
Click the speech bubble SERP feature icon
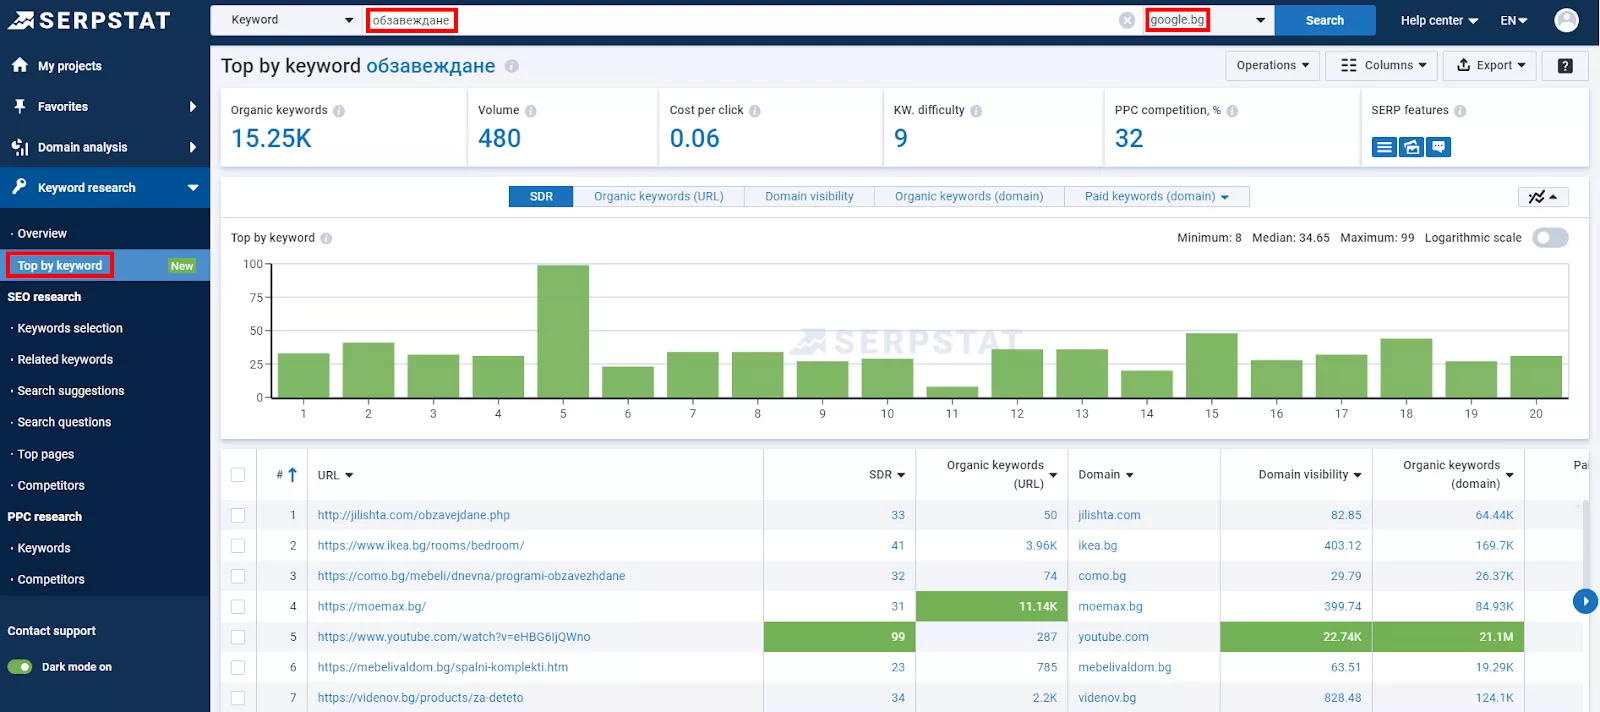pos(1438,147)
